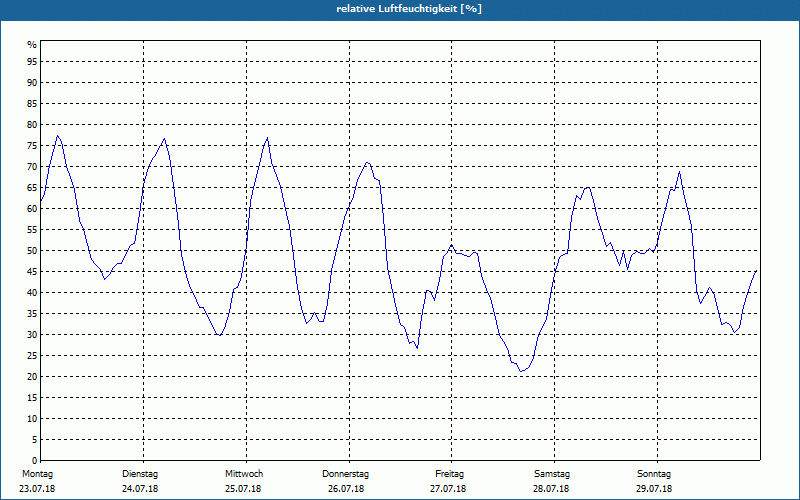
Task: Select the date label 23.07.18
Action: click(x=37, y=489)
